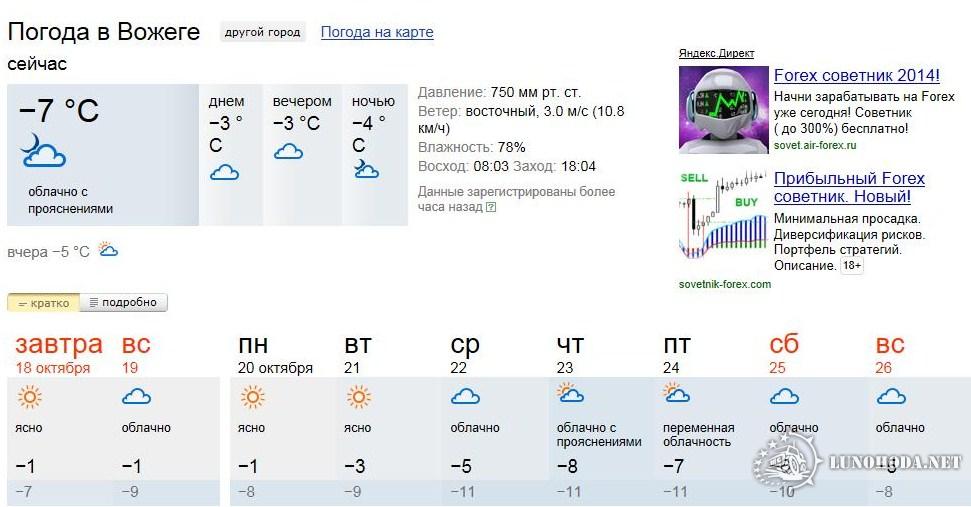Click the robot ad thumbnail image

point(723,110)
